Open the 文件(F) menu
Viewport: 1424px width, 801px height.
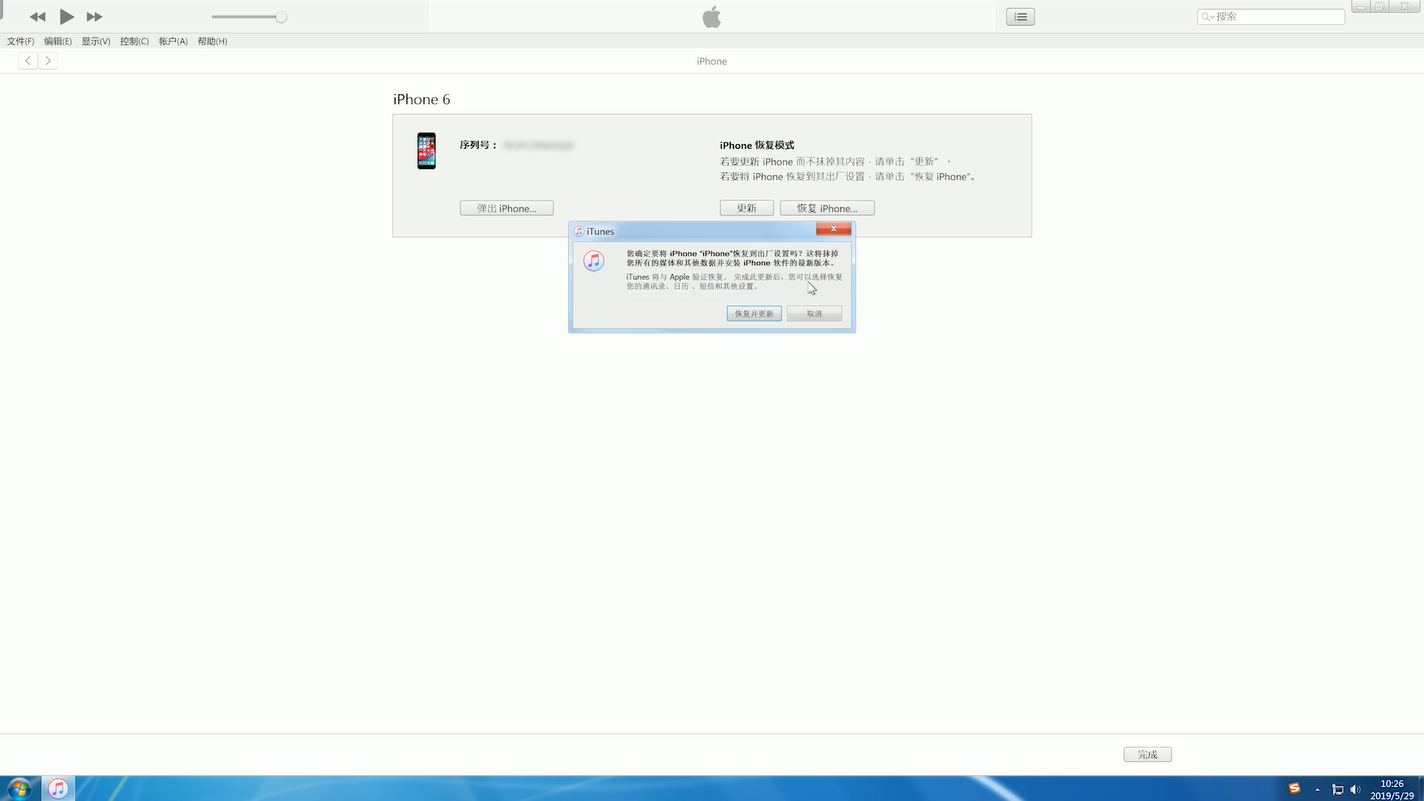21,41
